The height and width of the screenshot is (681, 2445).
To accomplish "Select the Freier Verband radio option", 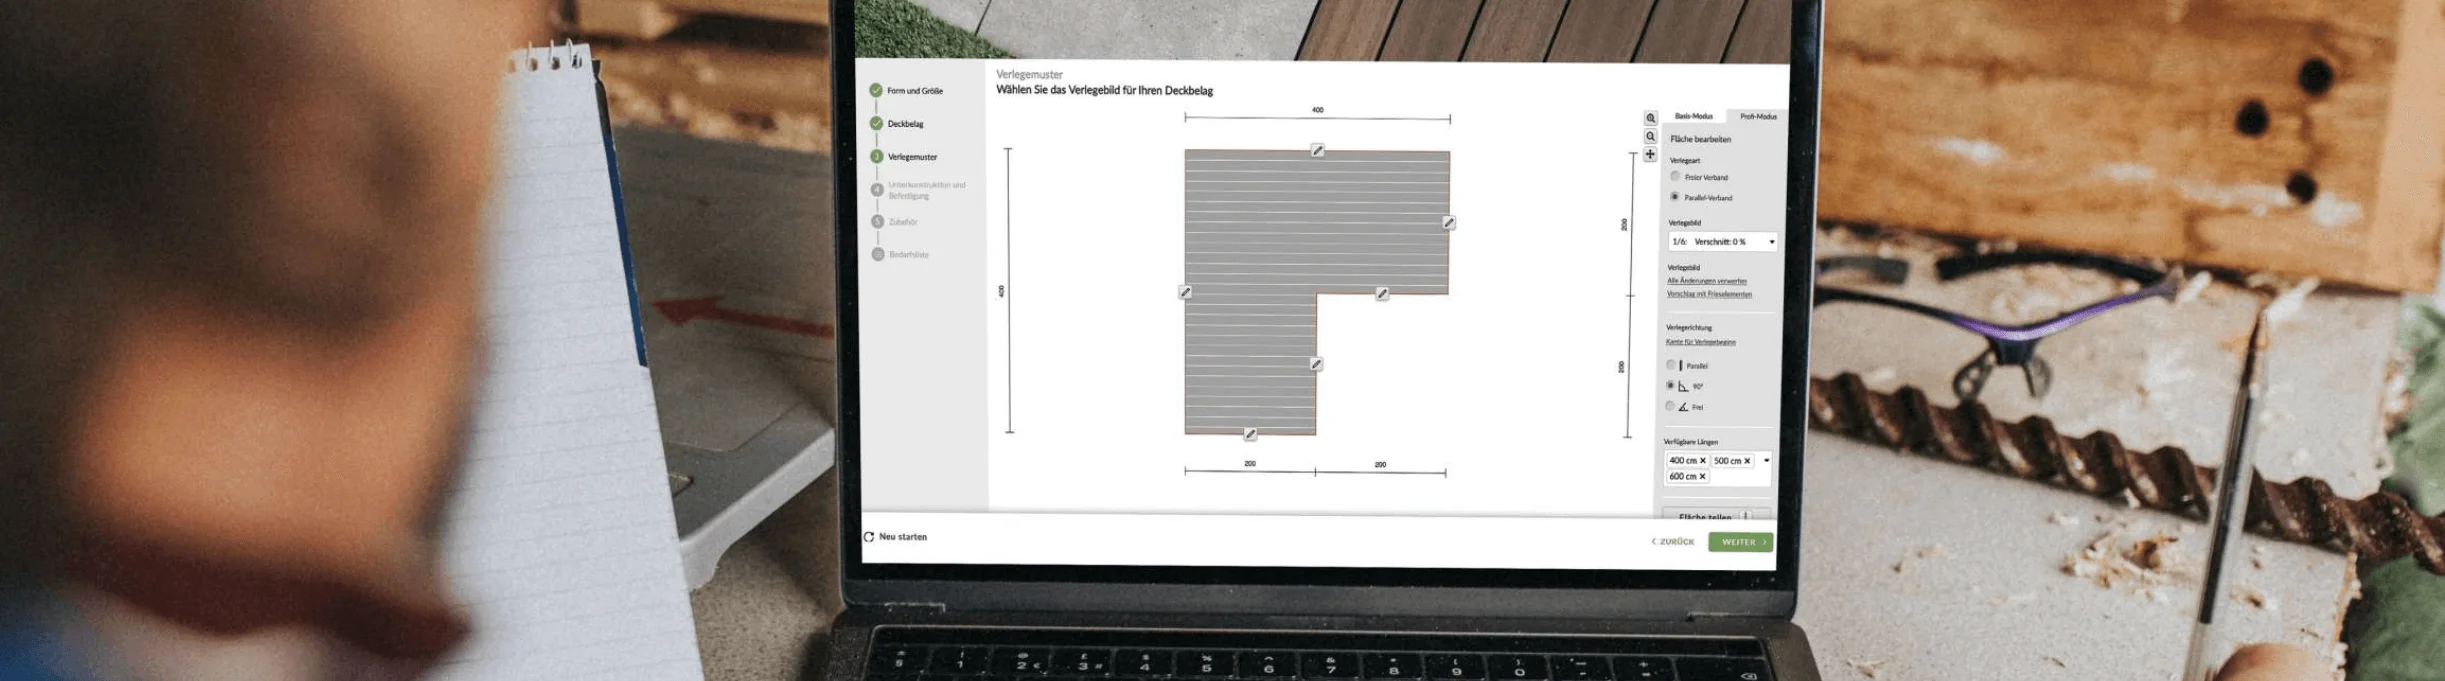I will click(x=1675, y=176).
